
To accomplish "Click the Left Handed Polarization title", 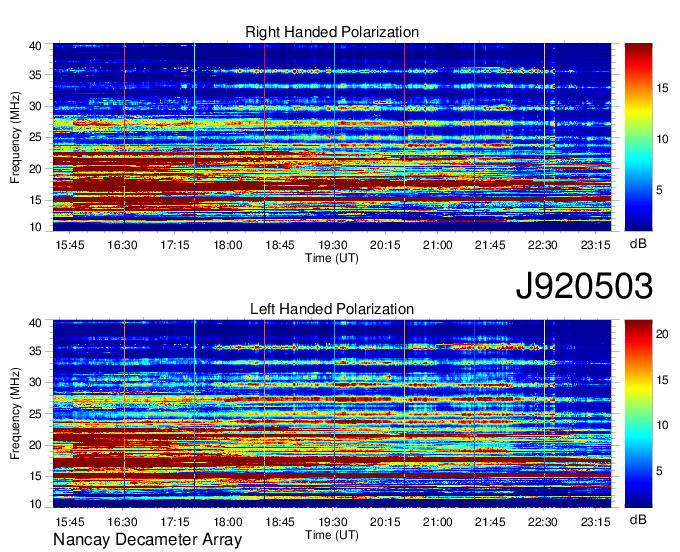I will click(x=332, y=309).
